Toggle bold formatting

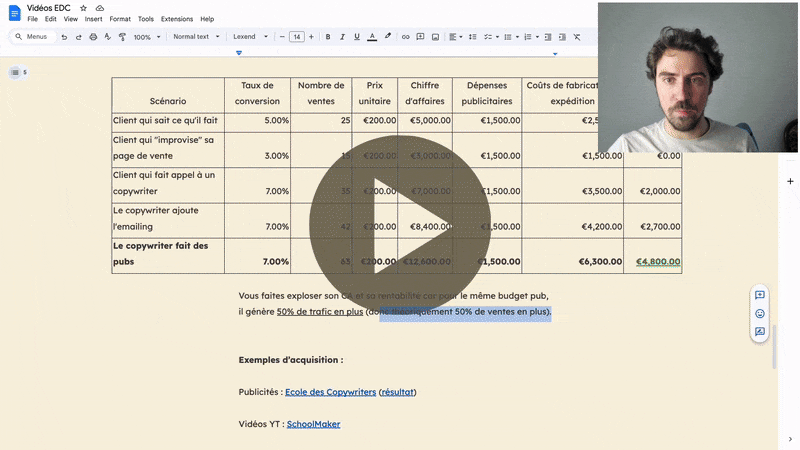point(327,37)
